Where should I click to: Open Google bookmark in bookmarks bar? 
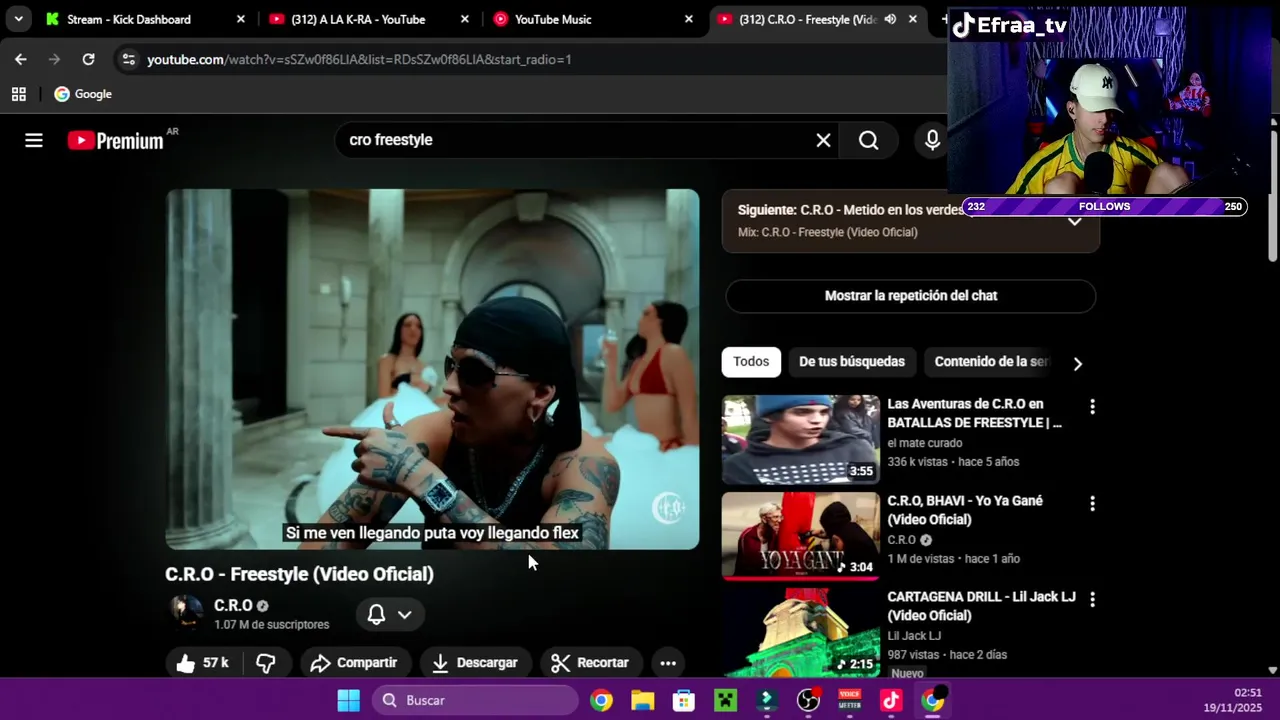coord(83,94)
